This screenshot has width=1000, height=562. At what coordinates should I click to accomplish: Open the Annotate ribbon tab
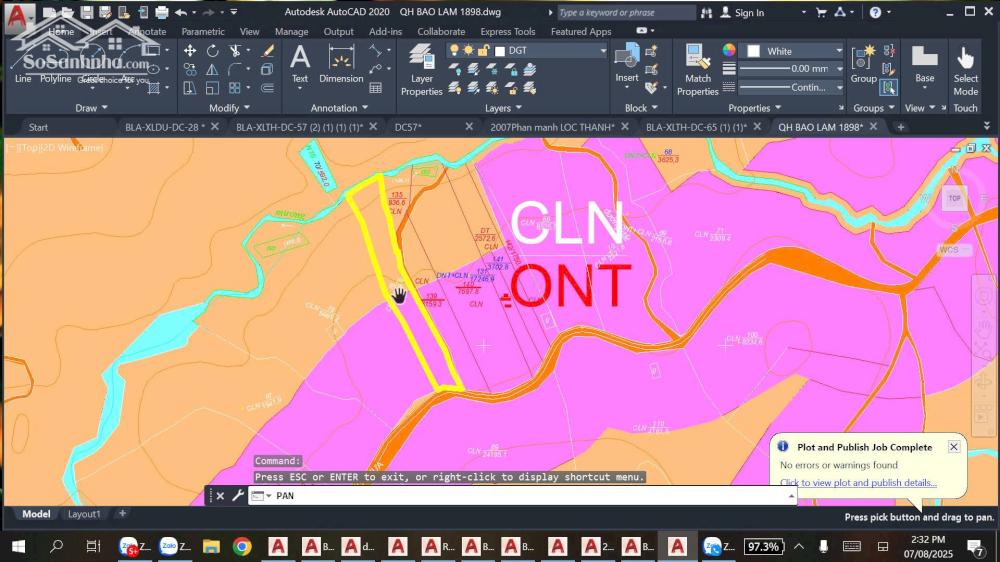point(147,31)
